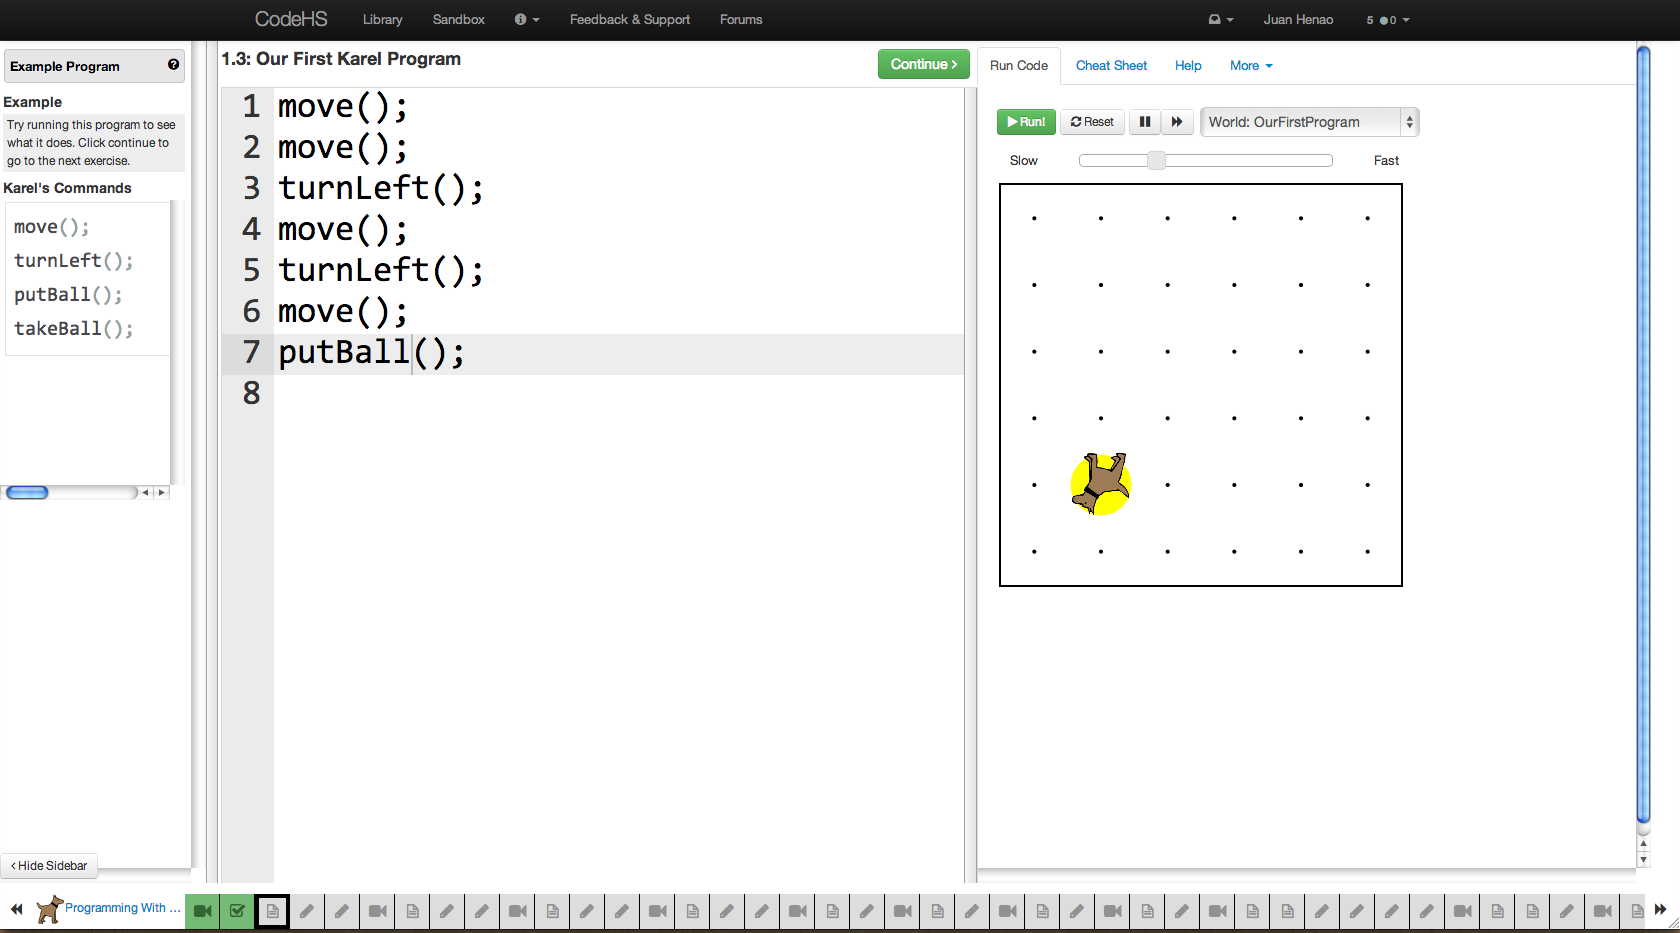The height and width of the screenshot is (933, 1680).
Task: Click the sidebar horizontal scrollbar thumb
Action: (x=27, y=492)
